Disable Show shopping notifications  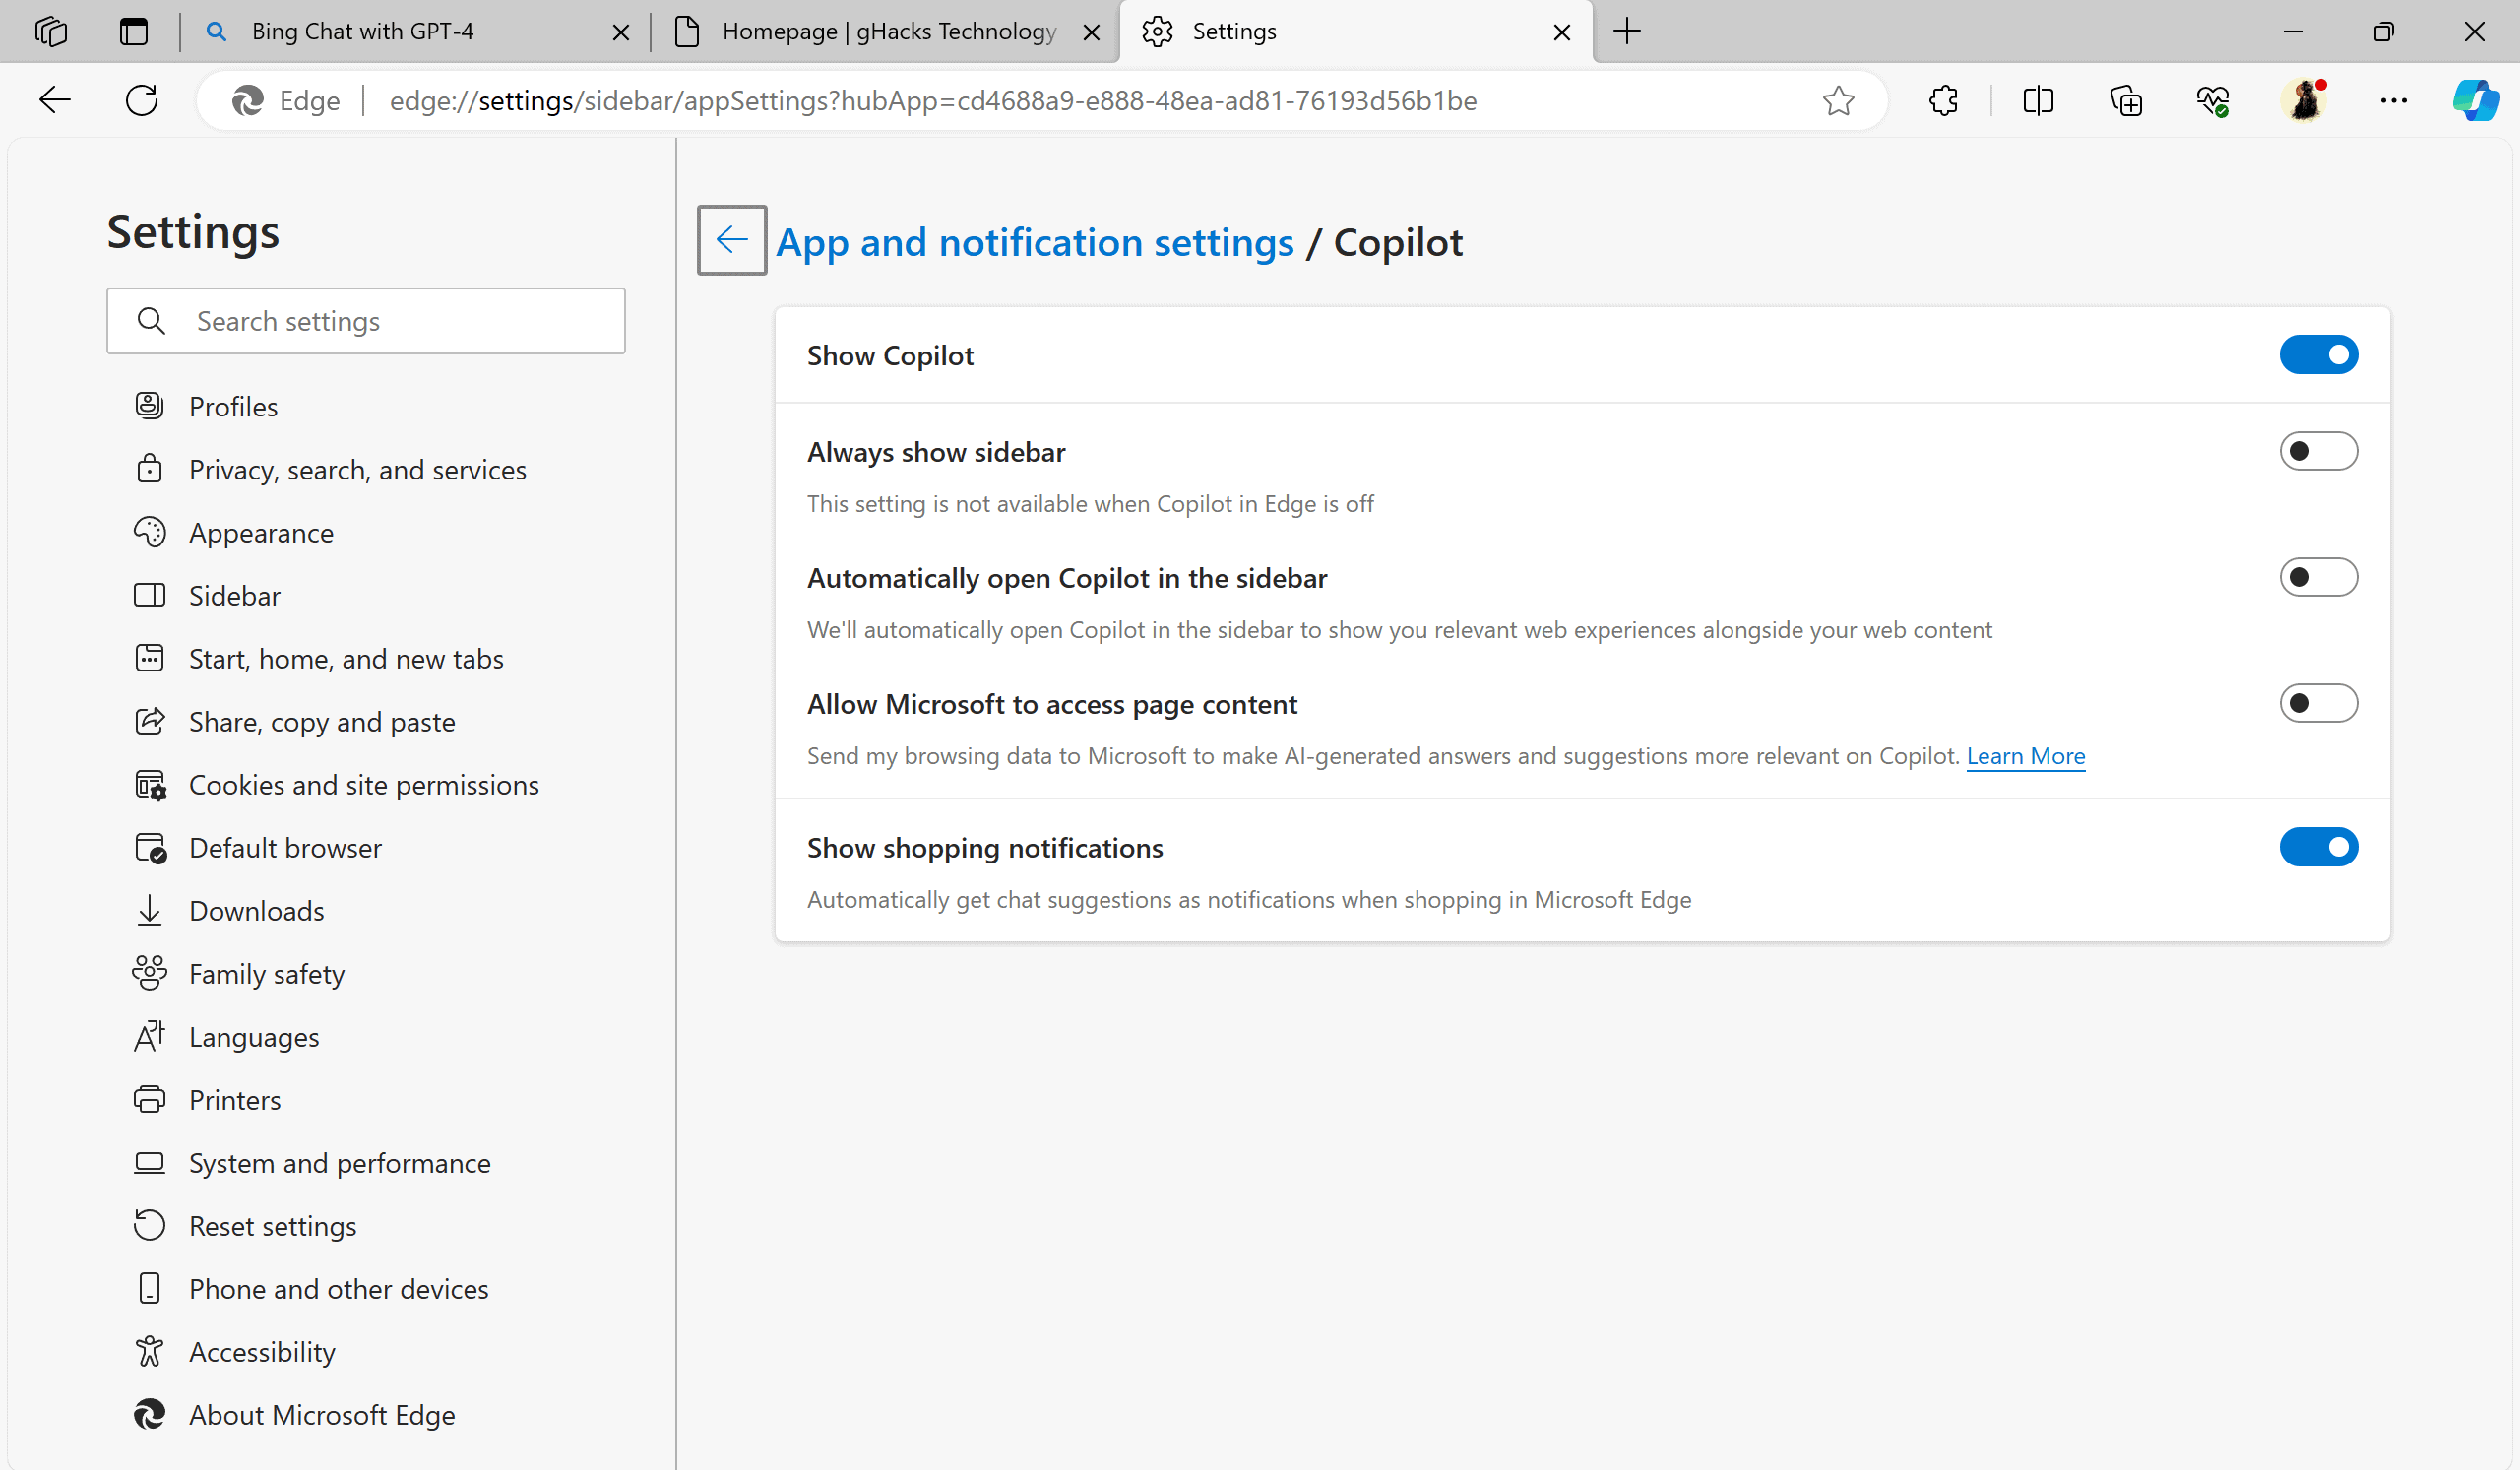pos(2318,847)
